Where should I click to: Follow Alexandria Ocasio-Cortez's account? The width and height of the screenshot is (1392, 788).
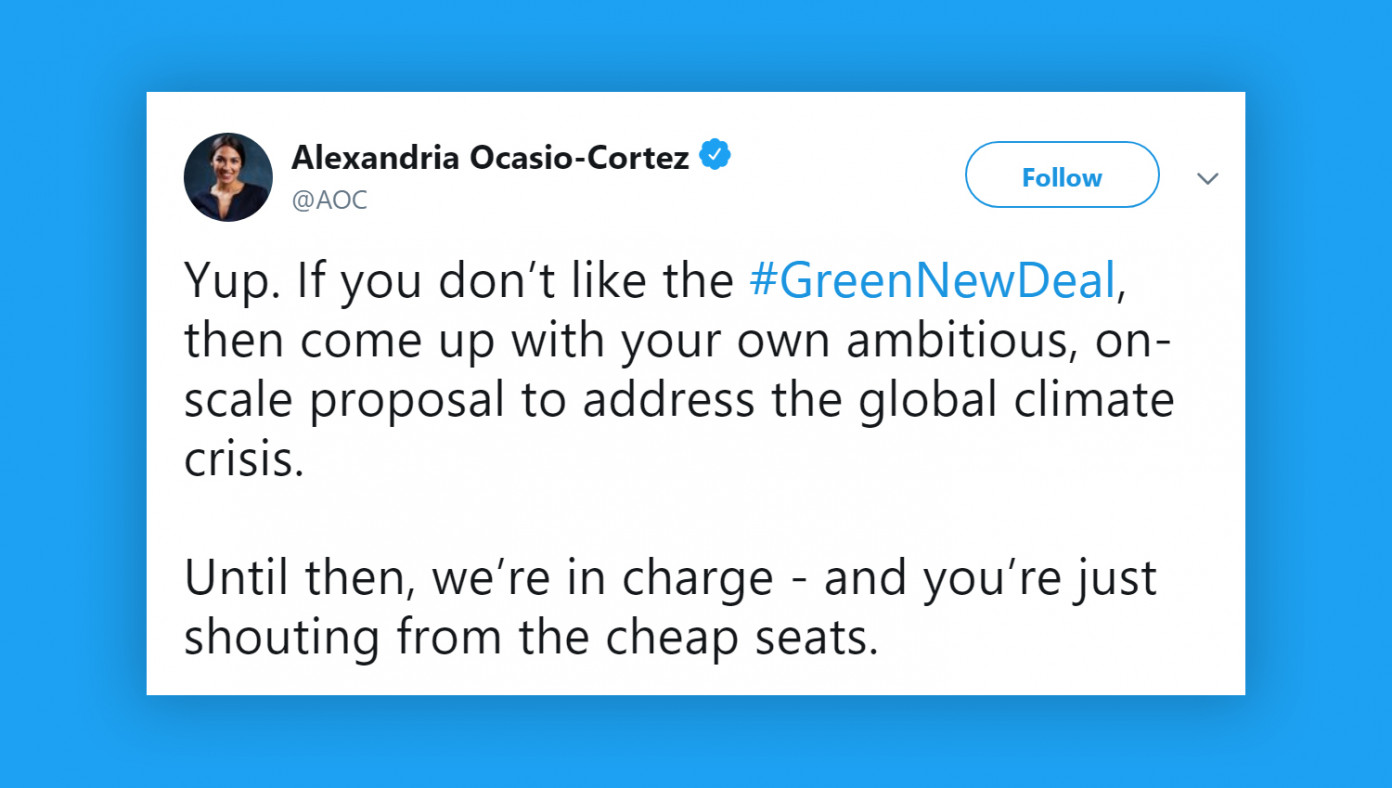1062,175
